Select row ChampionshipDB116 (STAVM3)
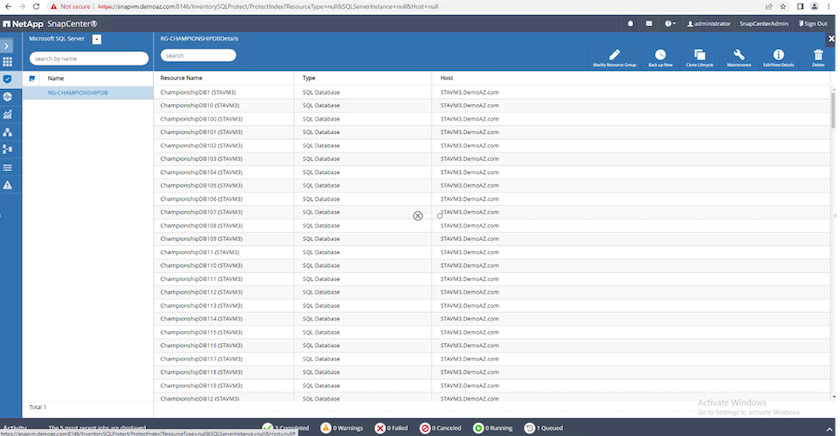This screenshot has width=840, height=436. [492, 345]
